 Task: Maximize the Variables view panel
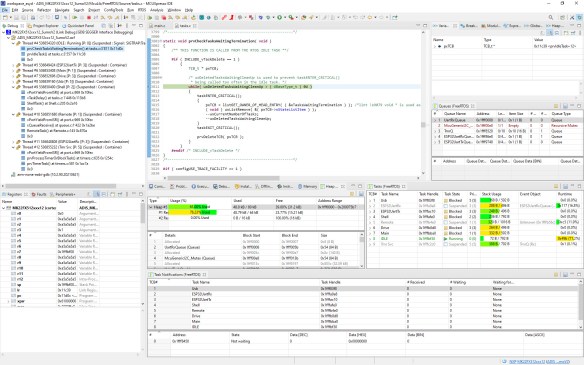(x=579, y=26)
